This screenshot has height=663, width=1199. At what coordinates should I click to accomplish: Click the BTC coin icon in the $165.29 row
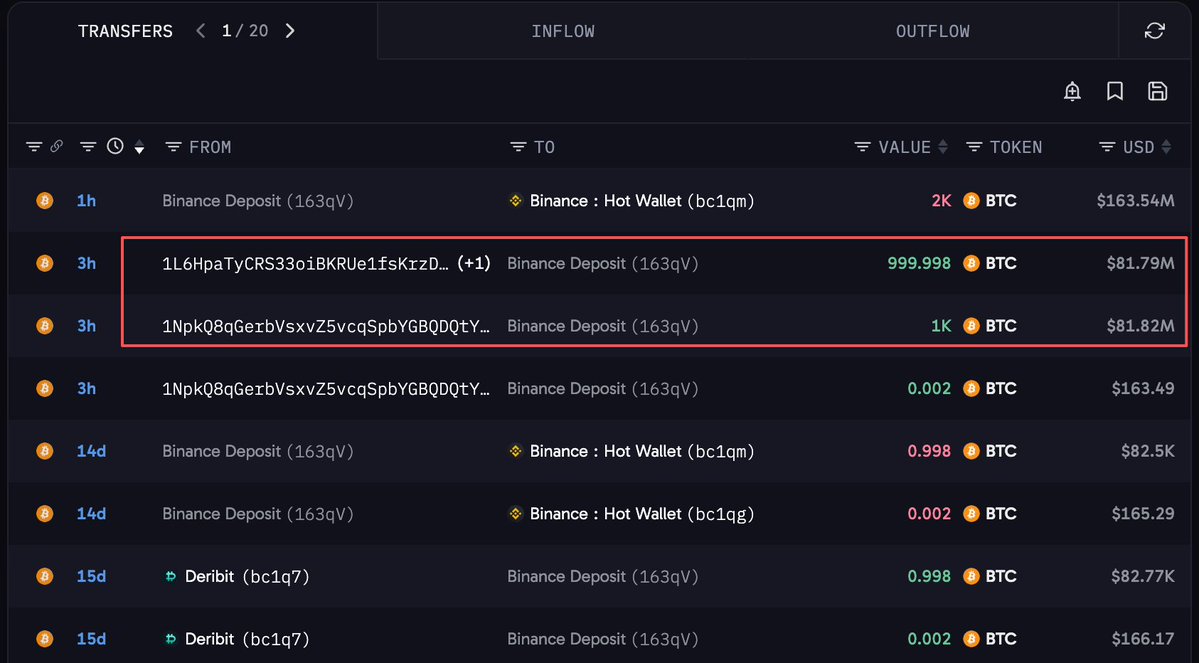971,515
